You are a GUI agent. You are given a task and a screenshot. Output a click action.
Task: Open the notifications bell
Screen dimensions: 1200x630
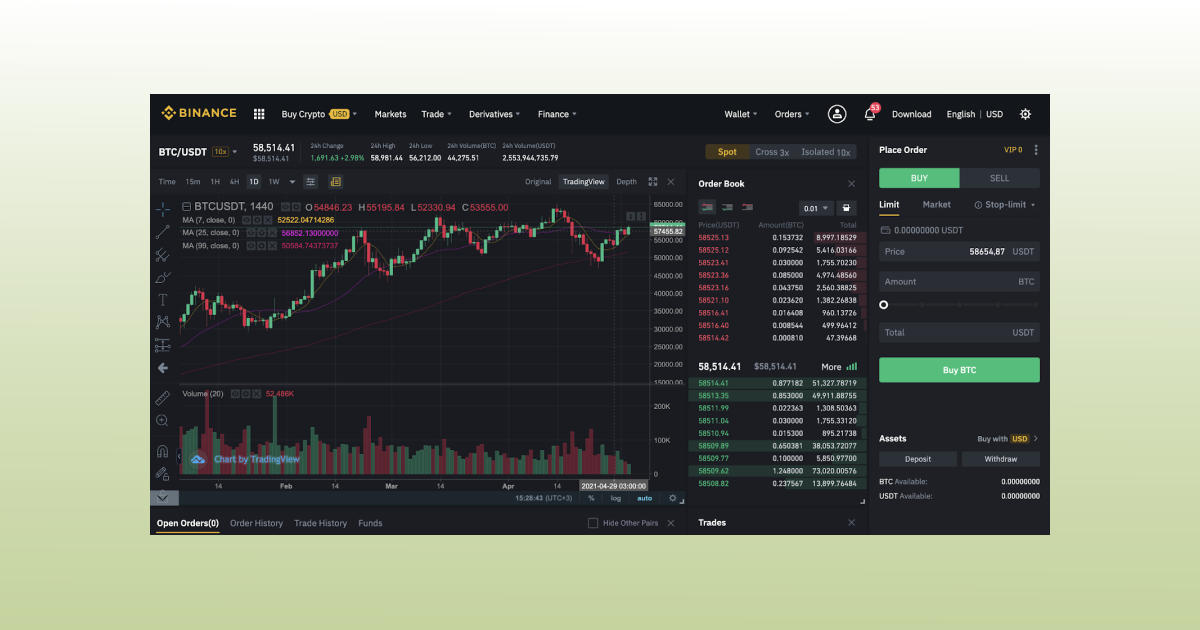pos(869,113)
